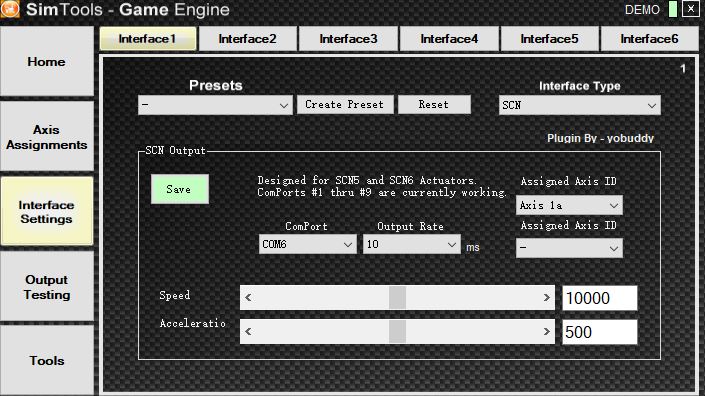Click the 'Speed' label
Screen dimensions: 705x396
(x=174, y=295)
